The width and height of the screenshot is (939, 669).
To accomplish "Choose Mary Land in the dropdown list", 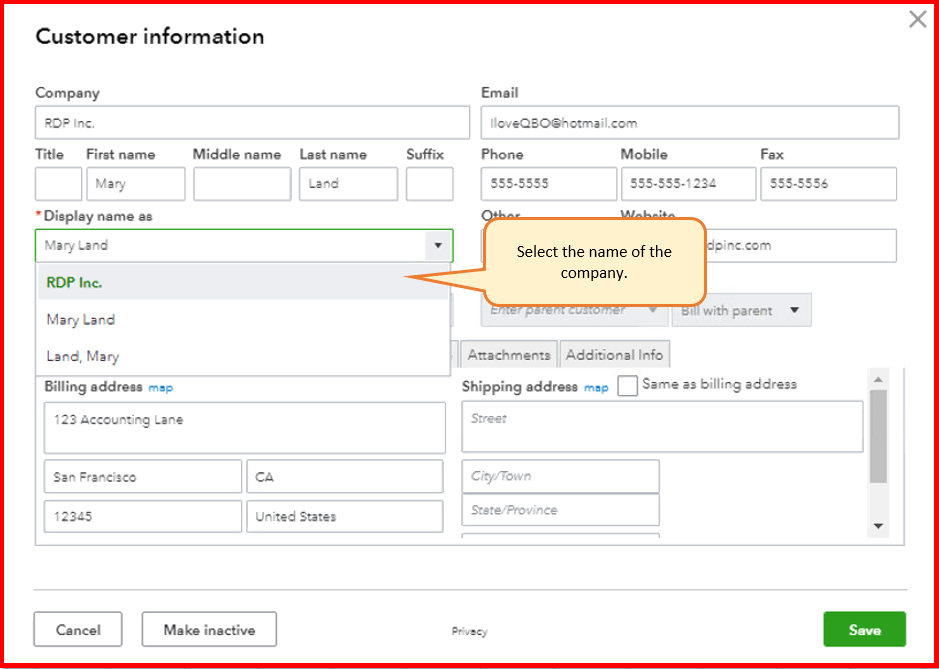I will [x=81, y=320].
